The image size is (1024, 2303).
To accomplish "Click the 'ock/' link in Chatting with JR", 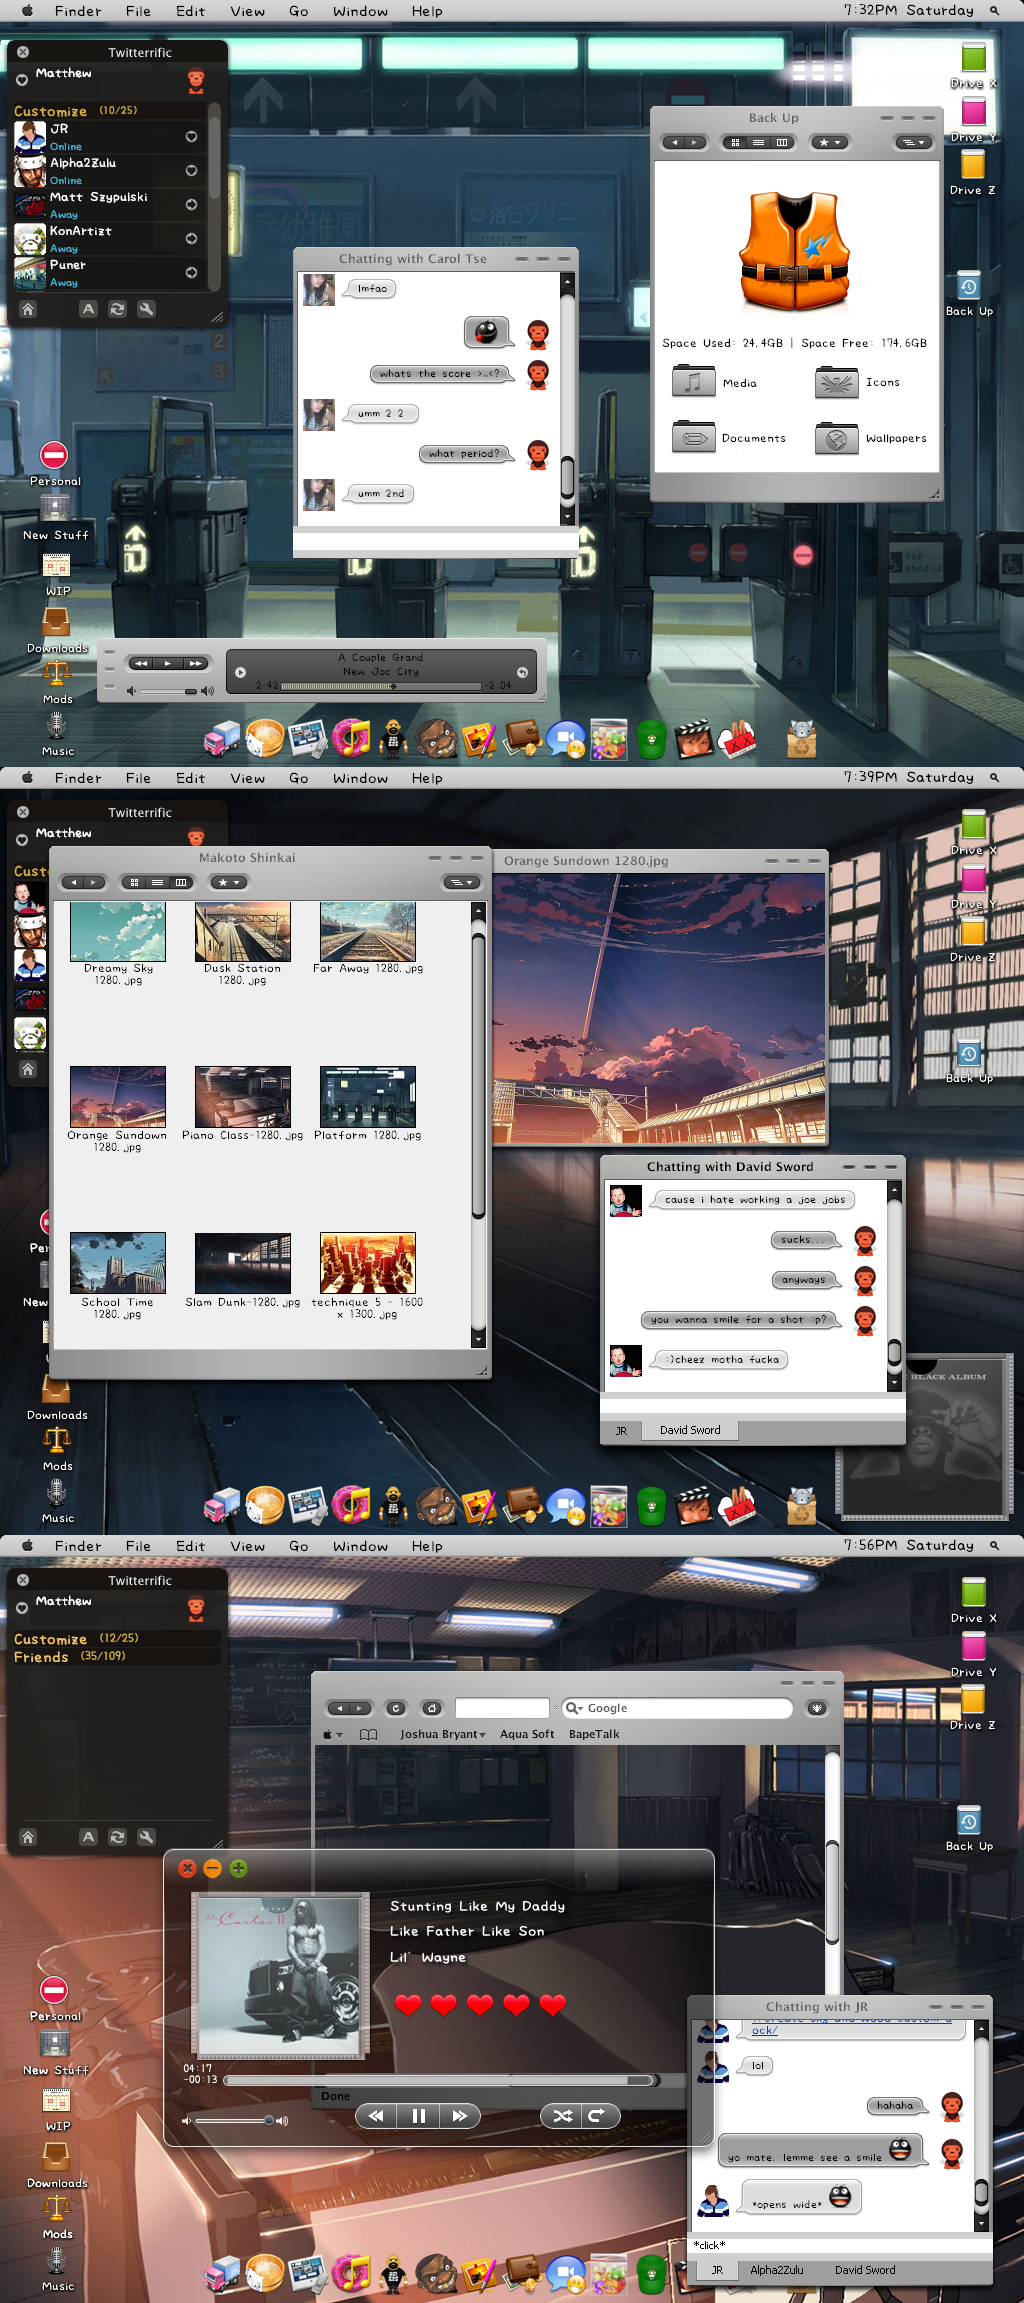I will coord(764,2030).
